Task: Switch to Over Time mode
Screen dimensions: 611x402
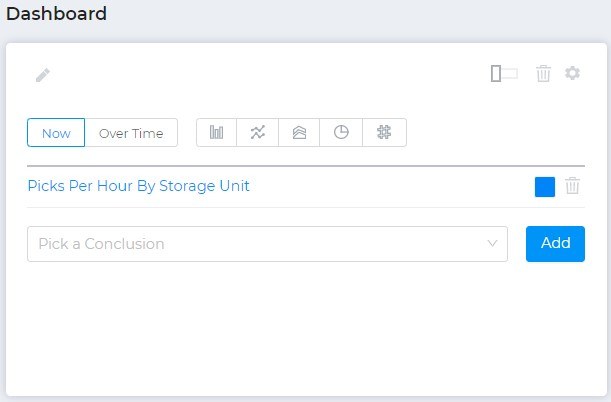Action: click(x=131, y=133)
